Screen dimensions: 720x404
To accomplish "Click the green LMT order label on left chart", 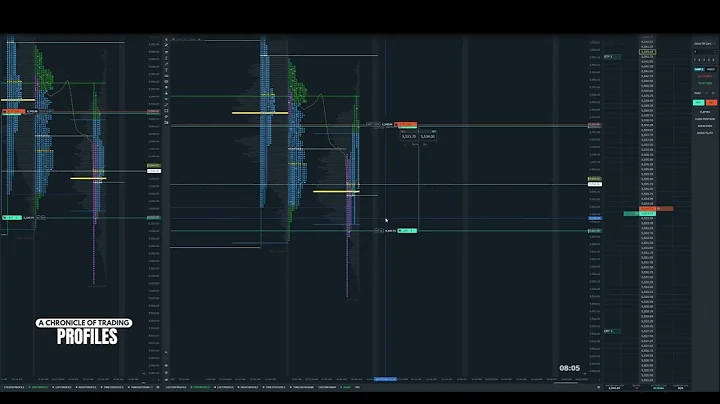I will 12,218.
